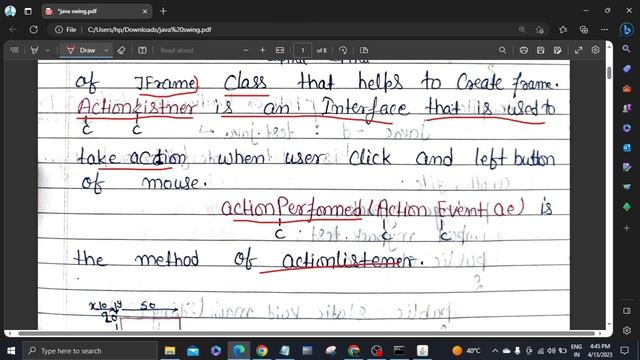This screenshot has height=360, width=640.
Task: Expand the Draw tool options dropdown
Action: [106, 50]
